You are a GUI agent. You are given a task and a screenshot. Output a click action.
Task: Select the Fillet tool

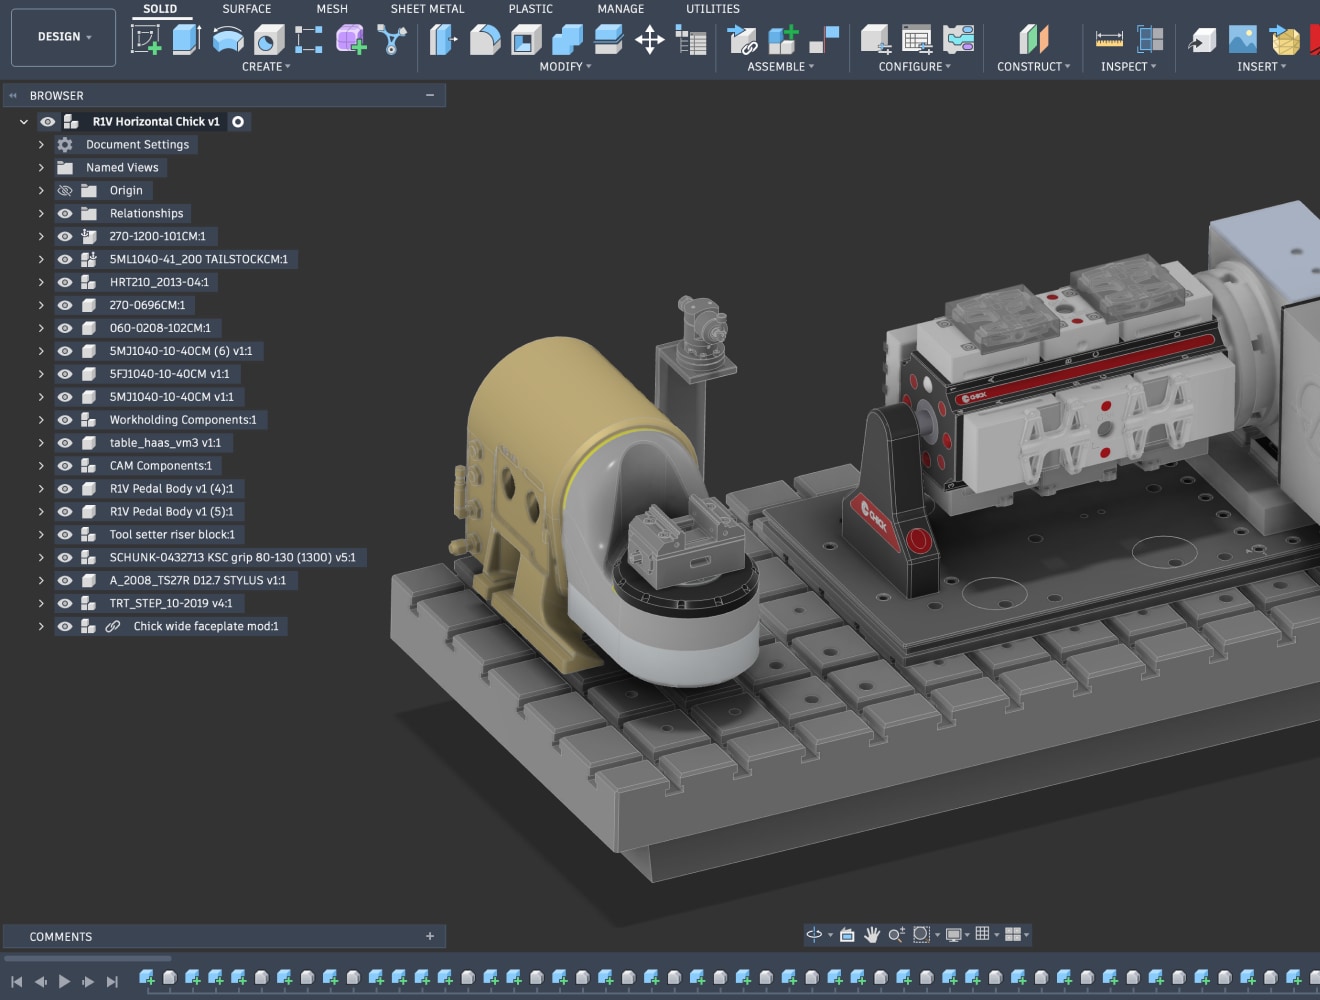[485, 39]
